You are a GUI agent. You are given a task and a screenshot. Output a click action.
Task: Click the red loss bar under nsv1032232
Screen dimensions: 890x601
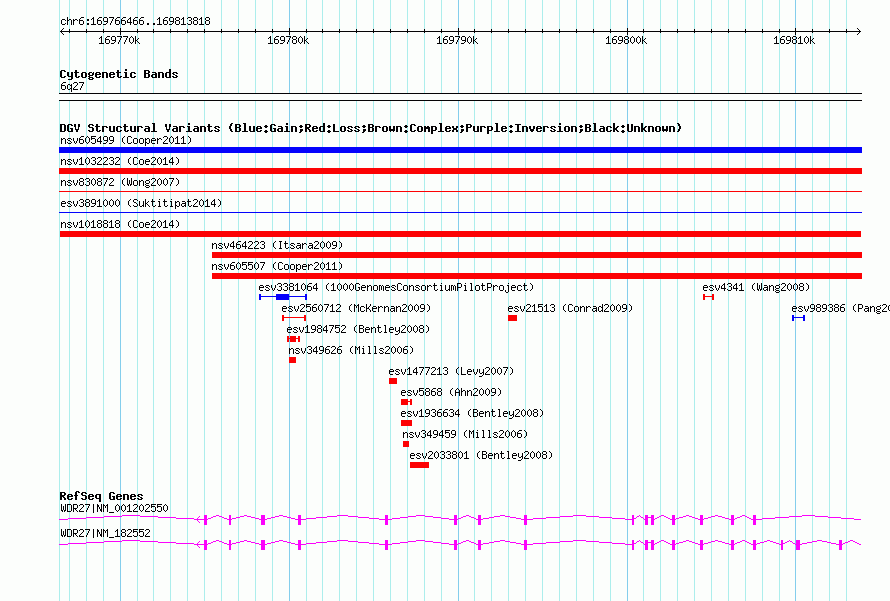point(460,171)
